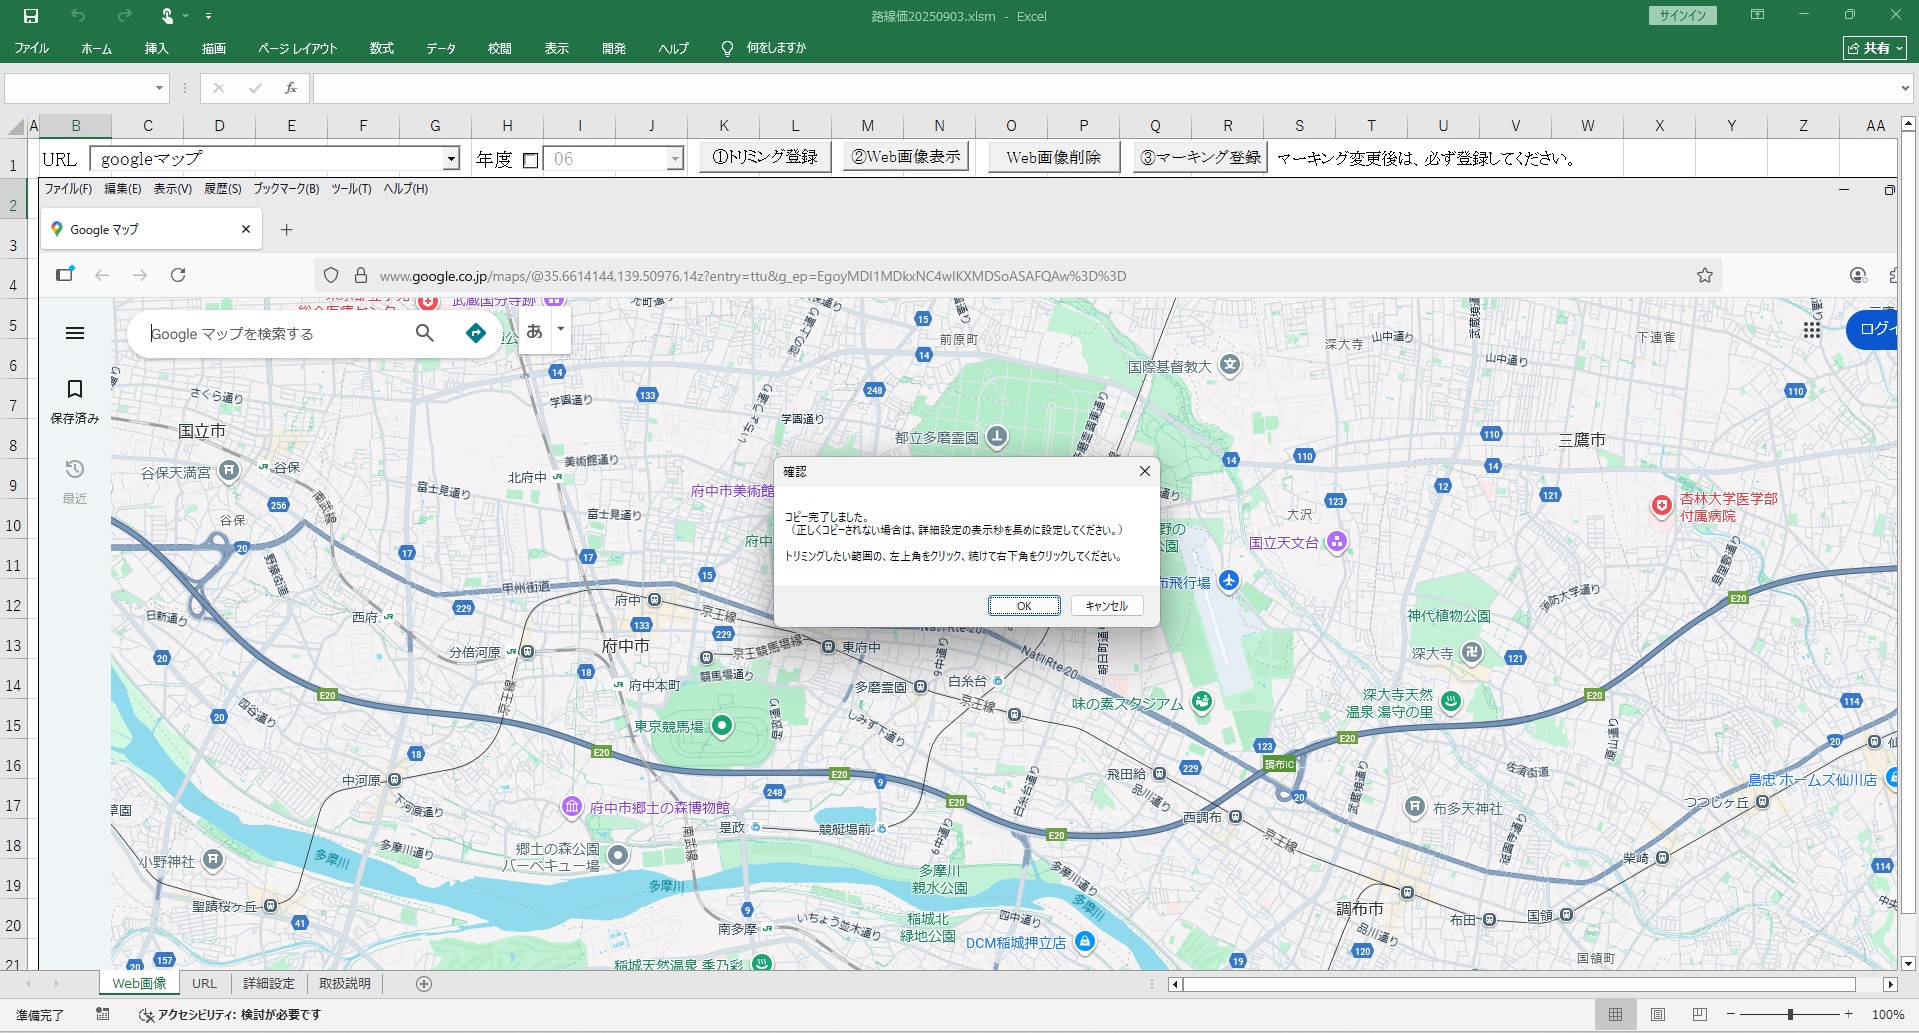The image size is (1919, 1033).
Task: Click the site padlock icon
Action: [361, 275]
